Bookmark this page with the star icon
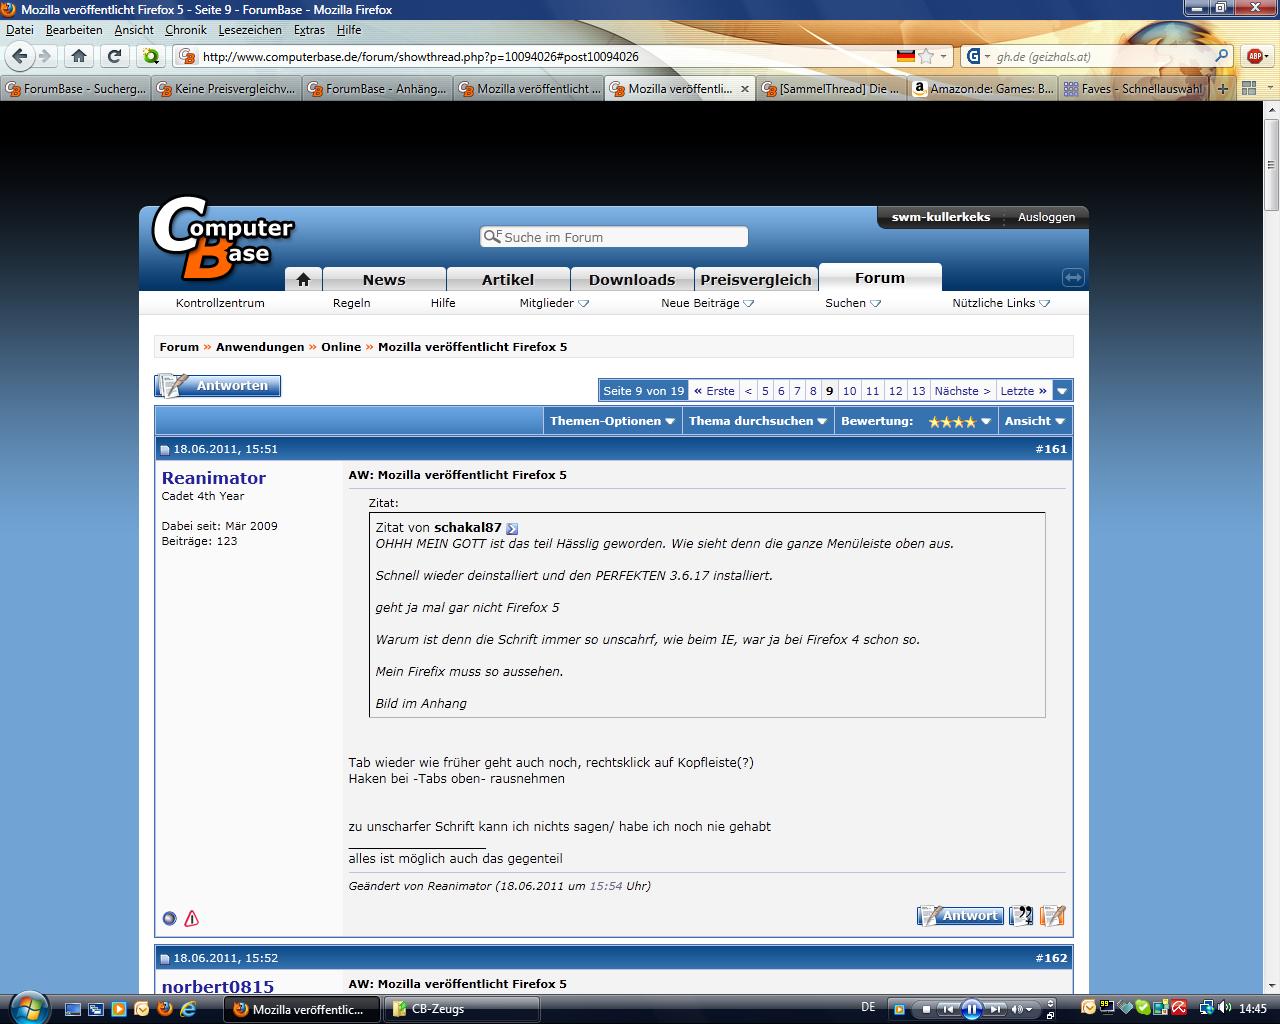Screen dimensions: 1280x1024 tap(926, 56)
